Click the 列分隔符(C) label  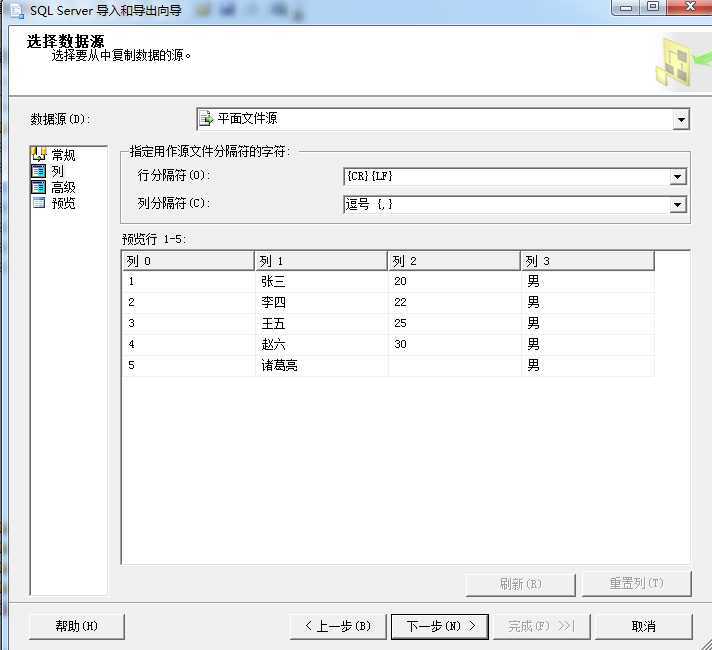174,203
